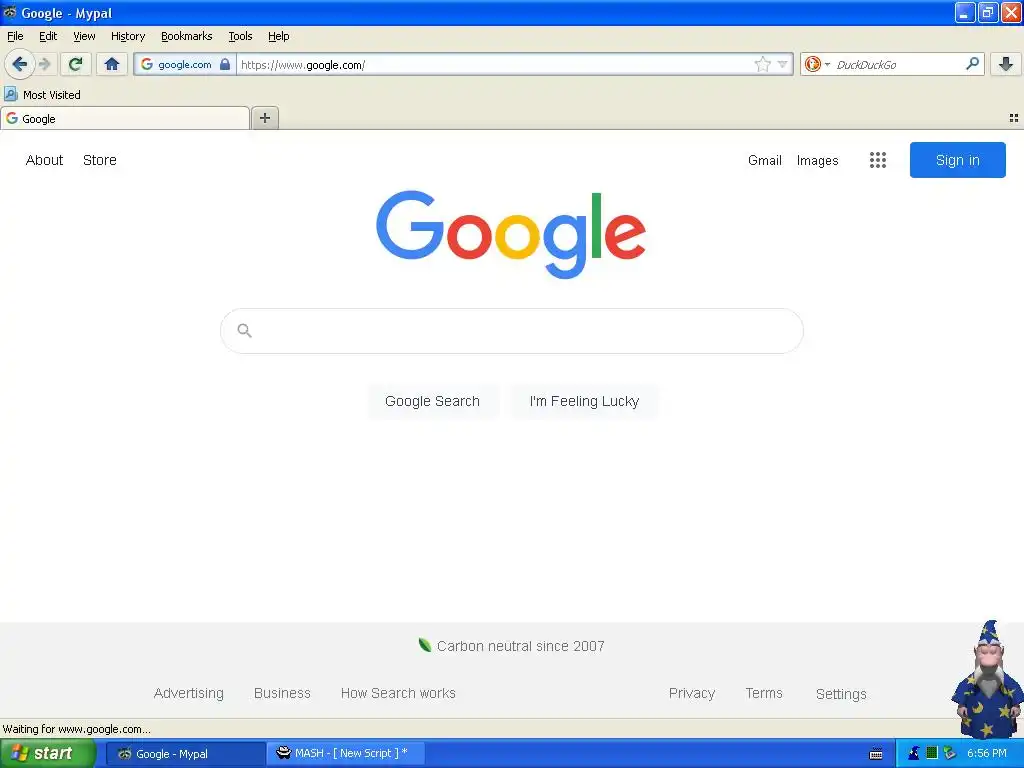The height and width of the screenshot is (768, 1024).
Task: Open Gmail link
Action: pyautogui.click(x=765, y=160)
